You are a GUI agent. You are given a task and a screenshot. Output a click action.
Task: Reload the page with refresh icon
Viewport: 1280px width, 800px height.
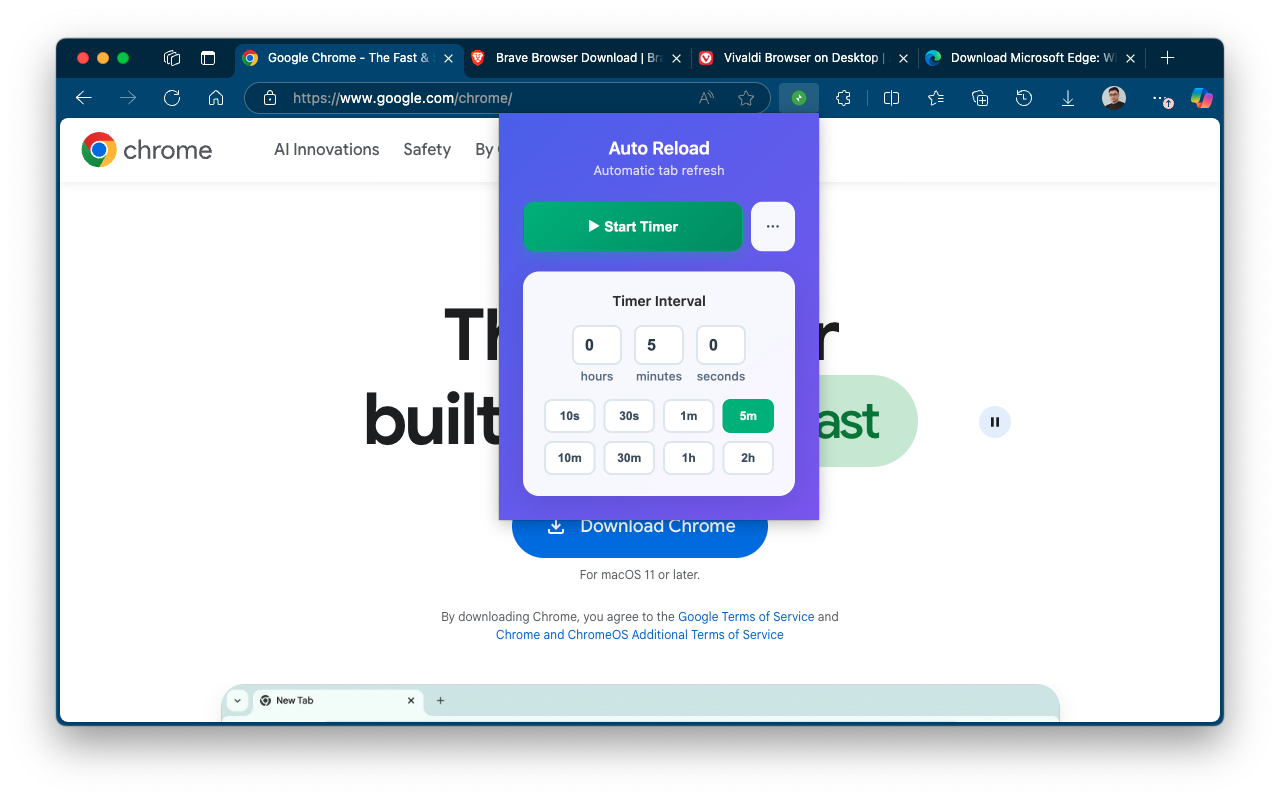pos(172,98)
